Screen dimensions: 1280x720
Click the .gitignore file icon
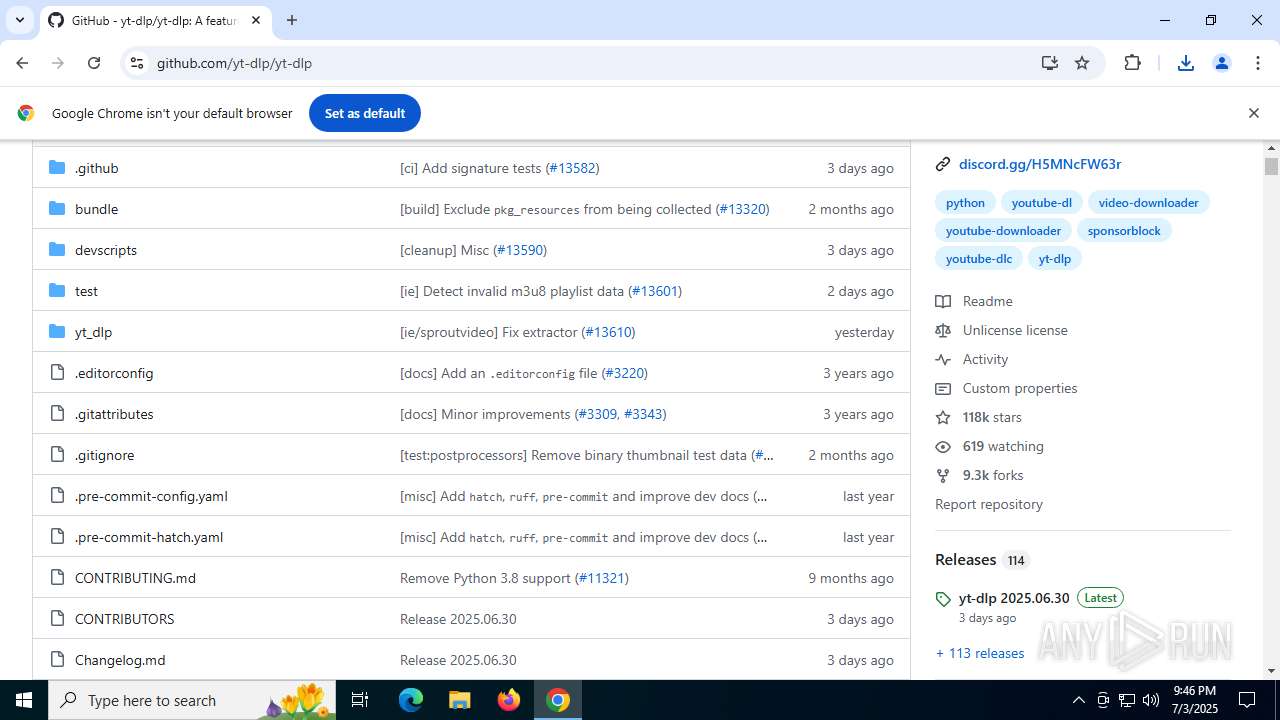pyautogui.click(x=57, y=455)
